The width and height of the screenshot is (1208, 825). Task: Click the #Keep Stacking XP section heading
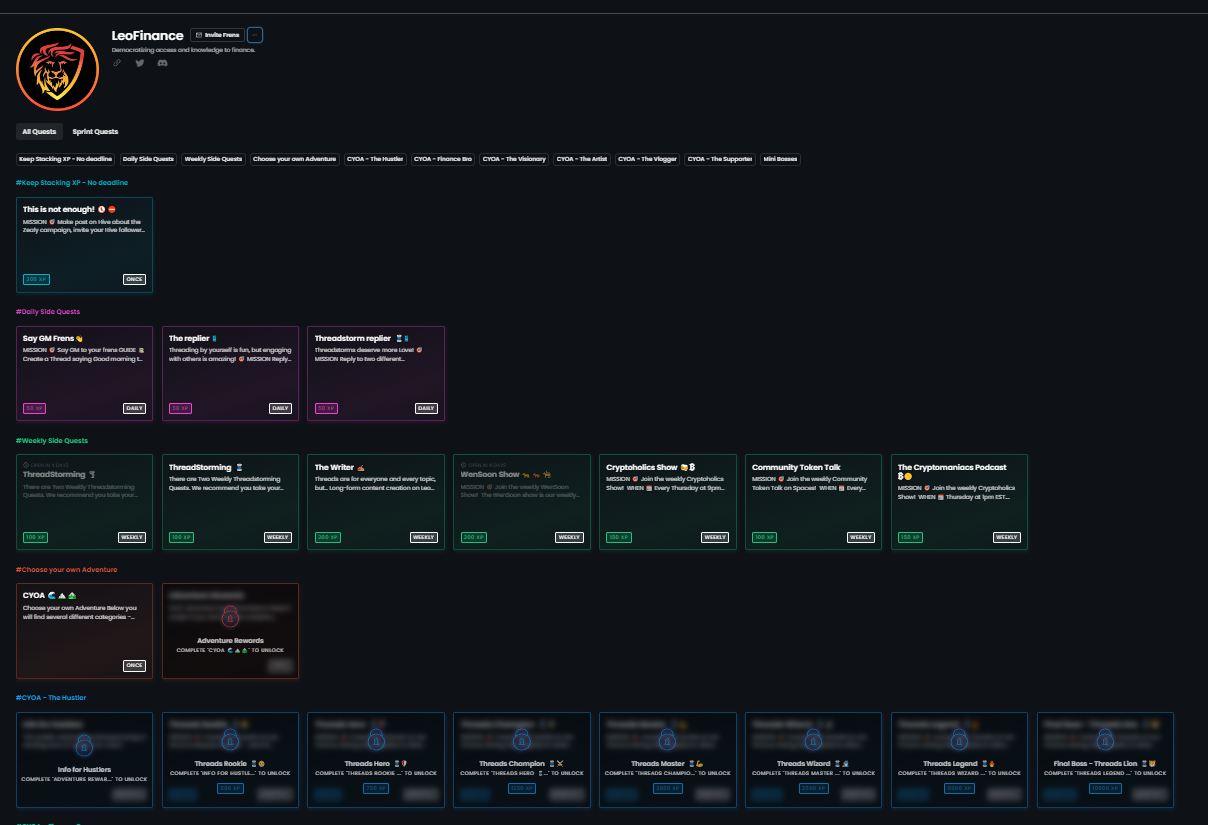click(x=72, y=183)
